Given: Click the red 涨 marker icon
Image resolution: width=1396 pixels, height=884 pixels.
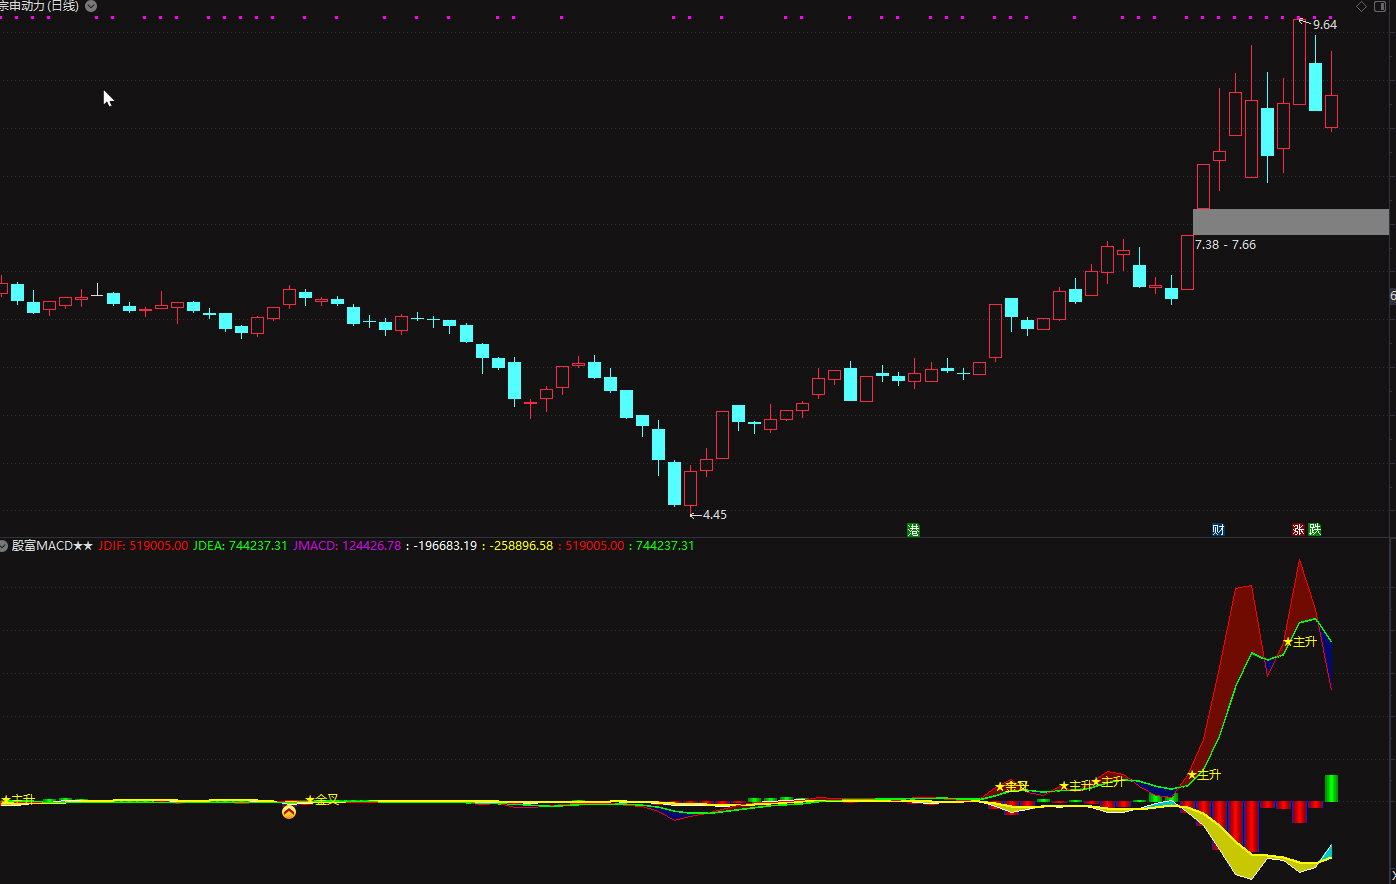Looking at the screenshot, I should (x=1298, y=530).
